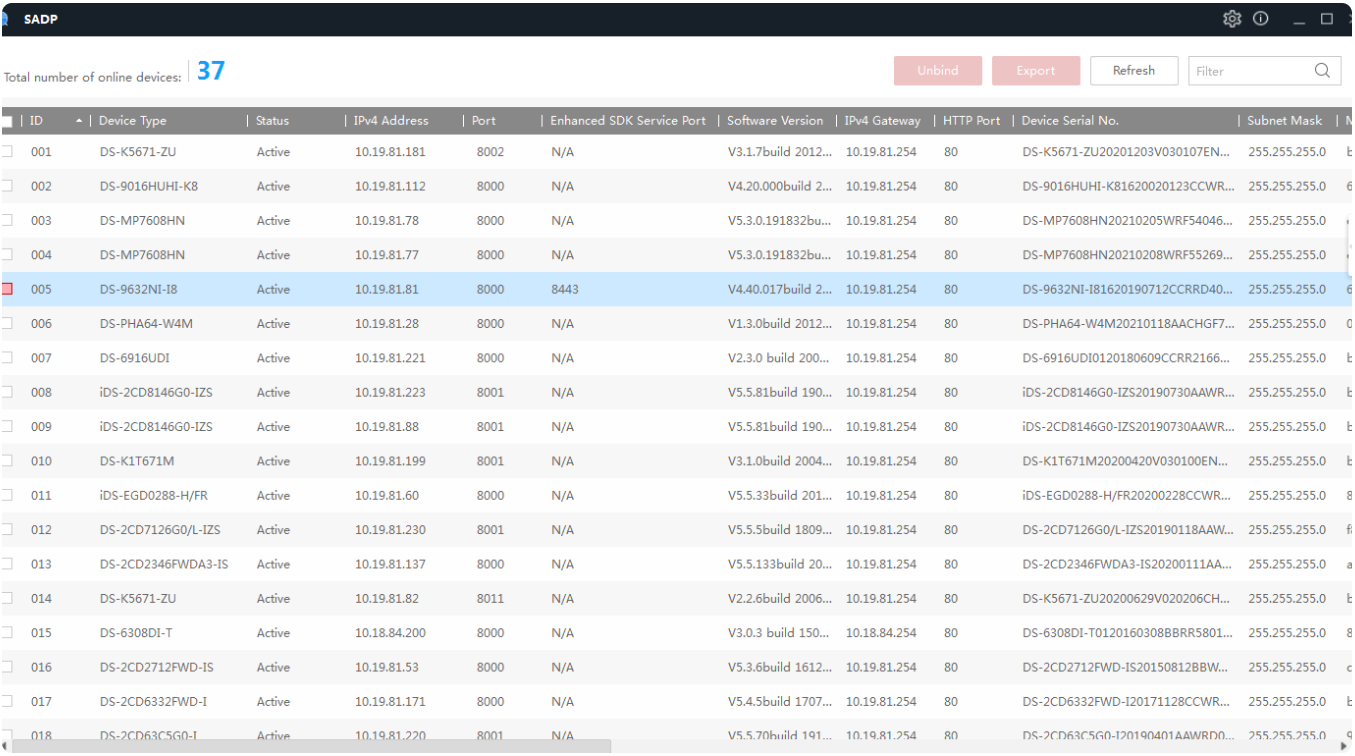The height and width of the screenshot is (756, 1355).
Task: Maximize the SADP window
Action: click(1327, 19)
